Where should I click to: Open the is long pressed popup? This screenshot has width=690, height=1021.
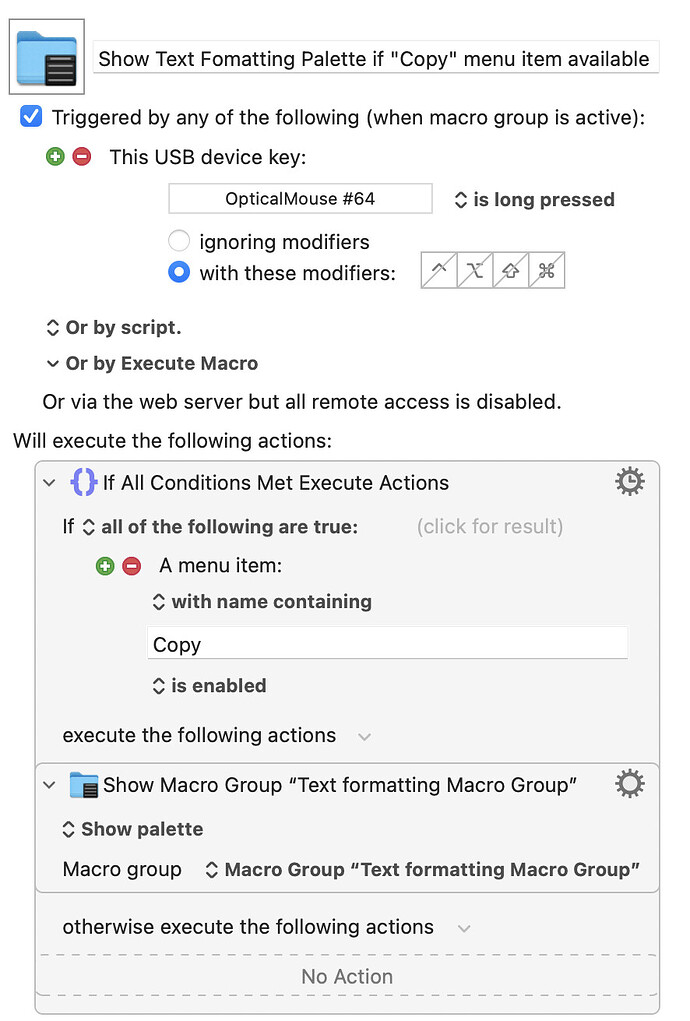(x=534, y=199)
